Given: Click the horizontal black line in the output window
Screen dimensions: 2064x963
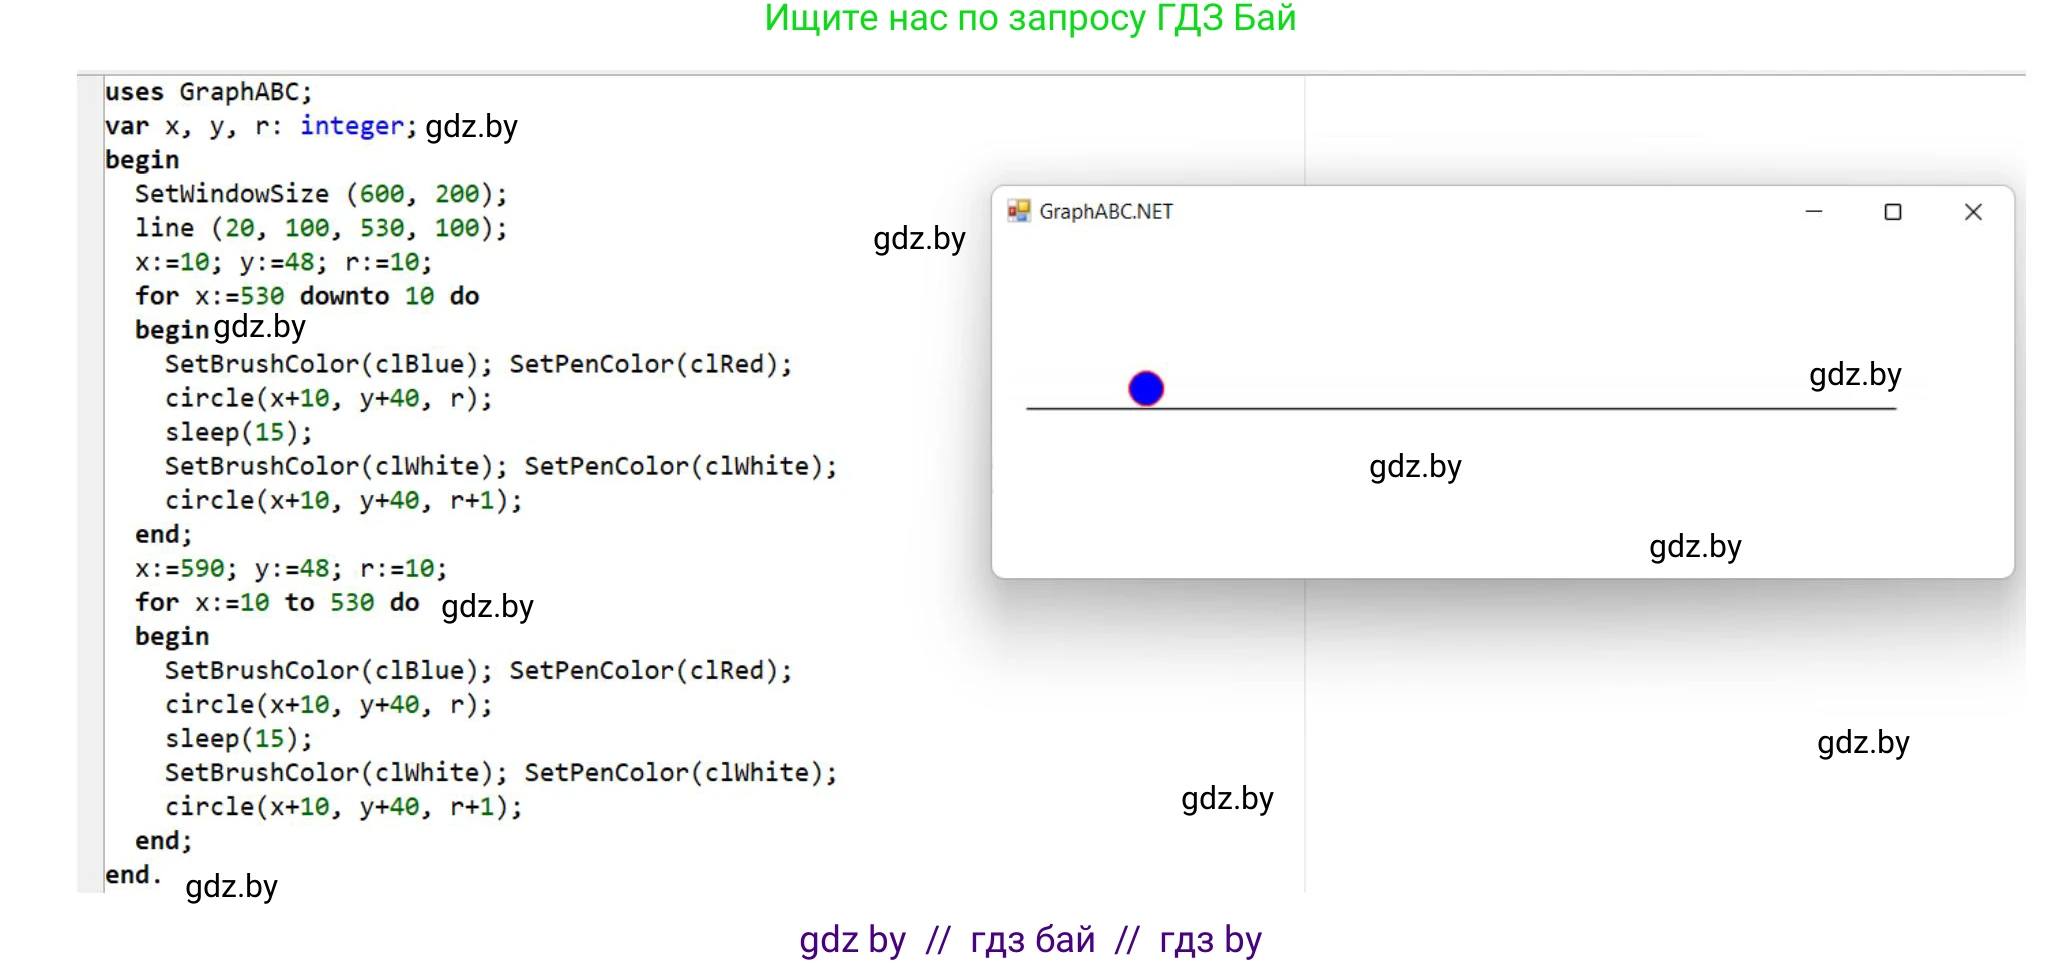Looking at the screenshot, I should (x=1460, y=408).
